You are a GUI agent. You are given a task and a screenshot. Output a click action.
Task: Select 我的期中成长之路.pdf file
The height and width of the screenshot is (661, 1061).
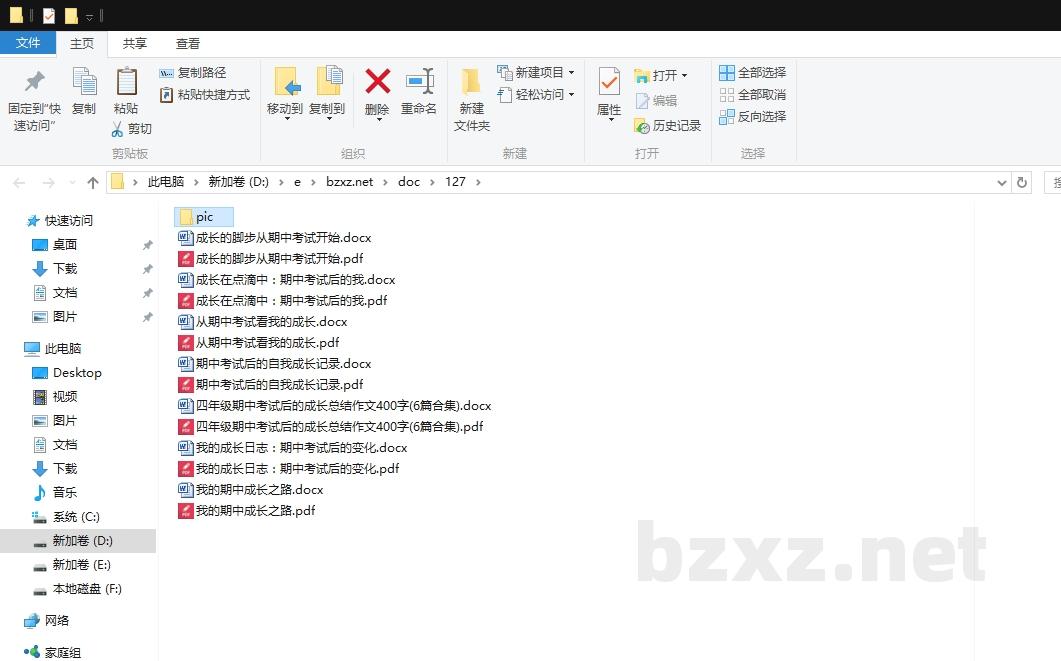click(x=255, y=511)
